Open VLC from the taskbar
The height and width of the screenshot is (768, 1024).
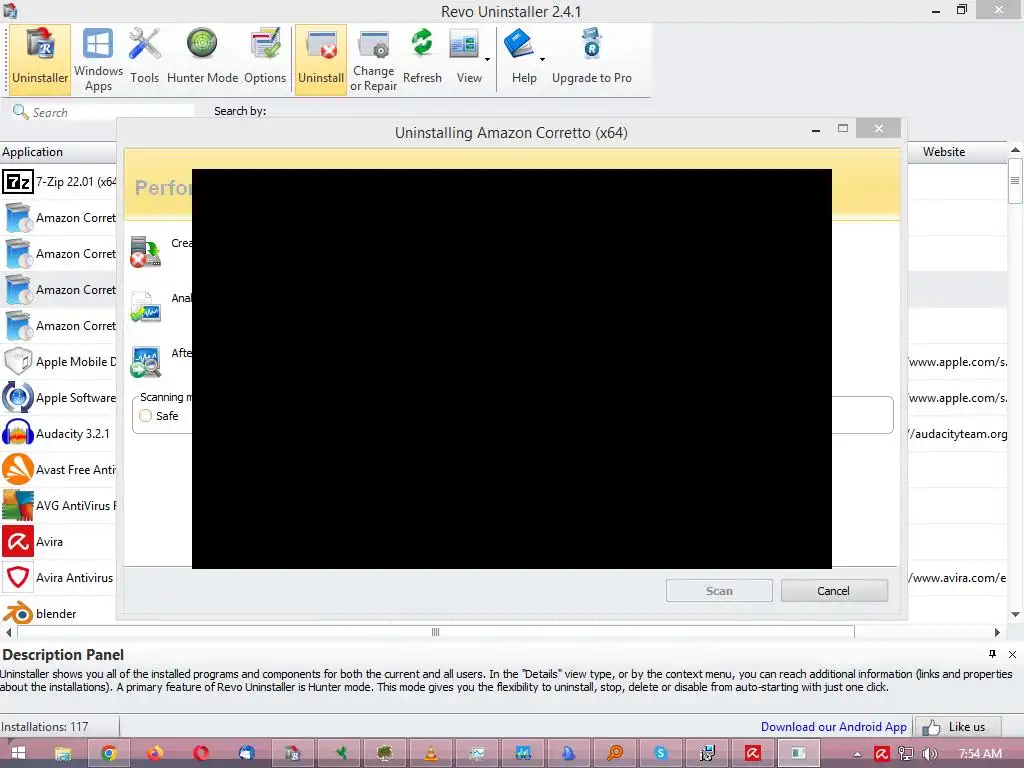pyautogui.click(x=431, y=753)
